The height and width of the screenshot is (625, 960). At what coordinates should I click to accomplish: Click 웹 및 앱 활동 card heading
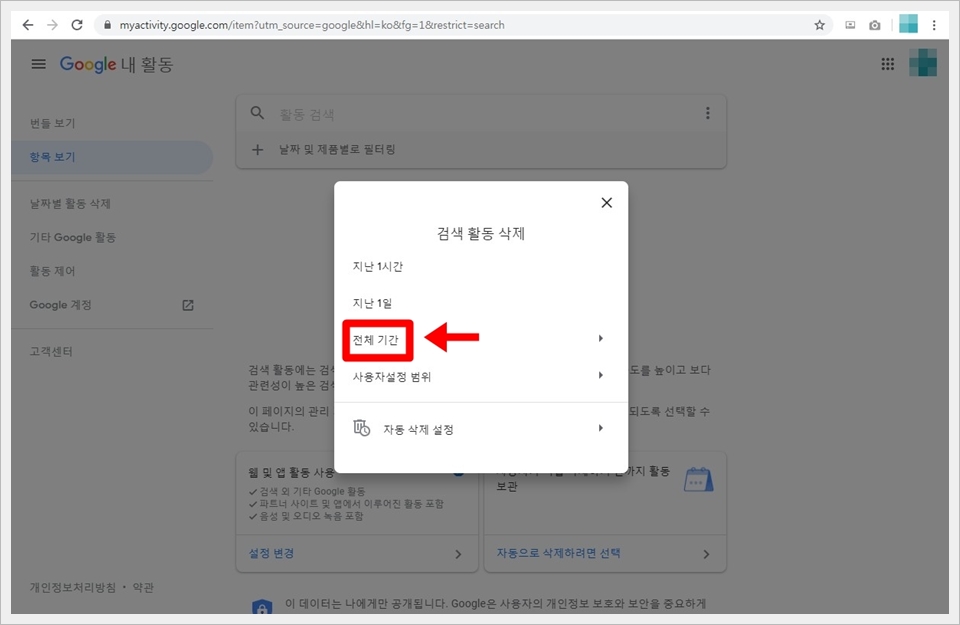coord(291,472)
